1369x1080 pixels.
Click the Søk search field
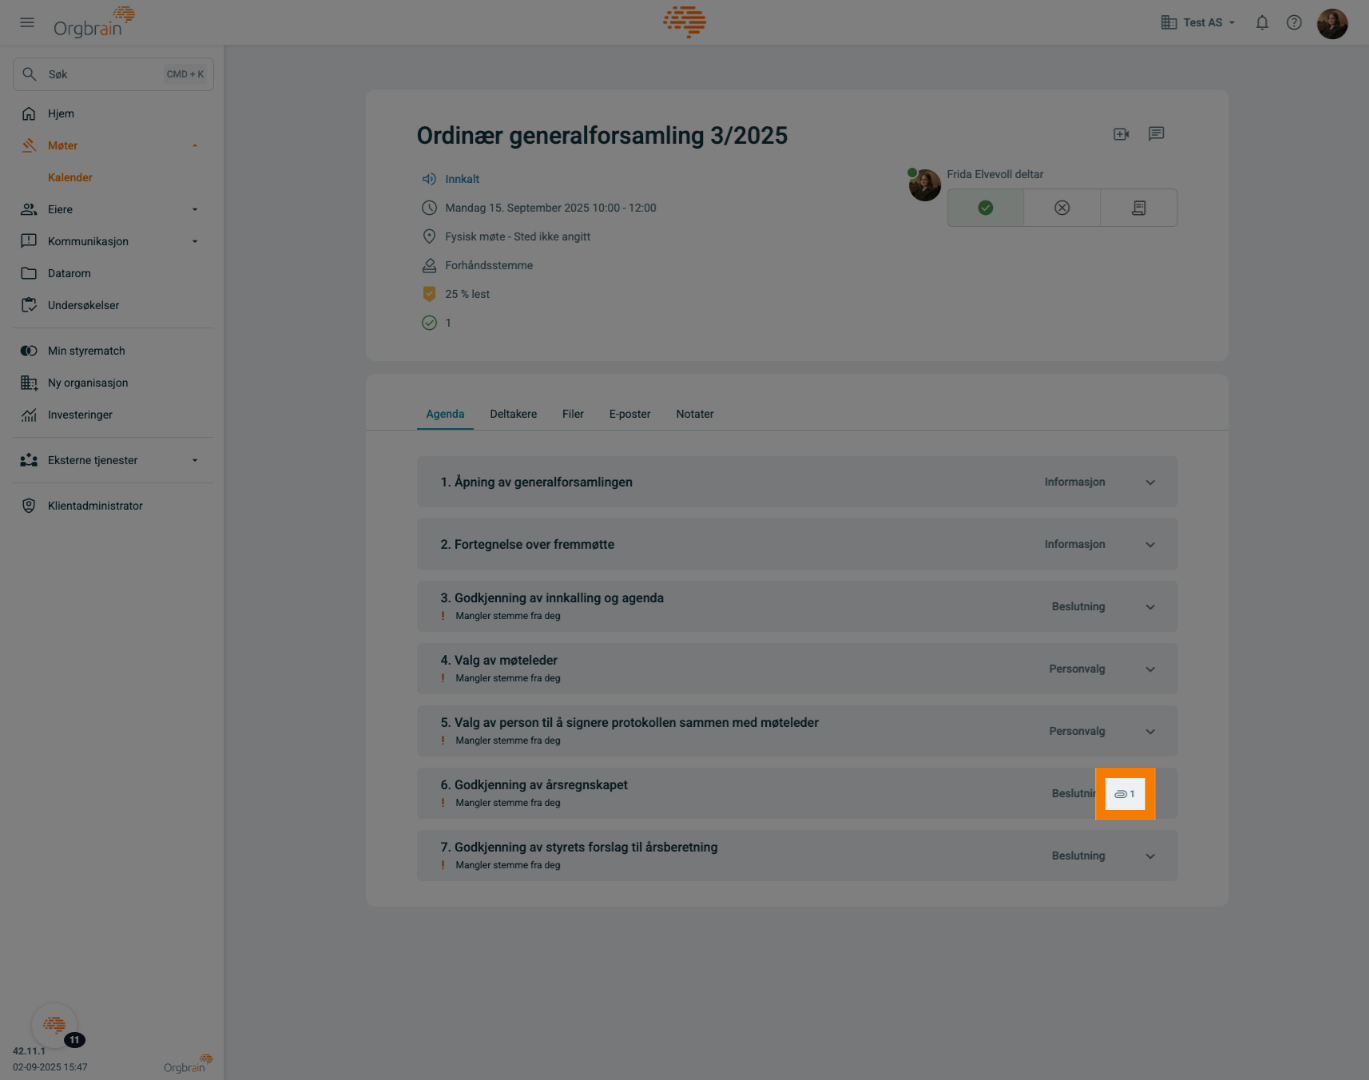tap(112, 74)
